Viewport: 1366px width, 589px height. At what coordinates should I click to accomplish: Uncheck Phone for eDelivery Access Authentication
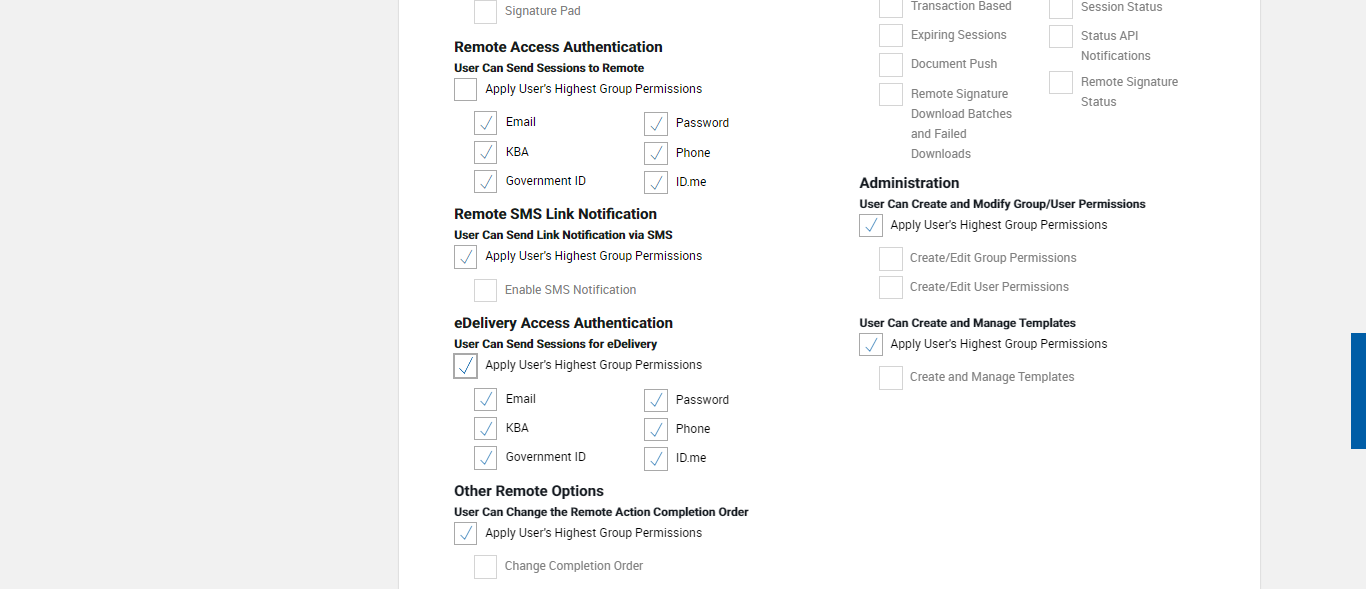[x=656, y=430]
